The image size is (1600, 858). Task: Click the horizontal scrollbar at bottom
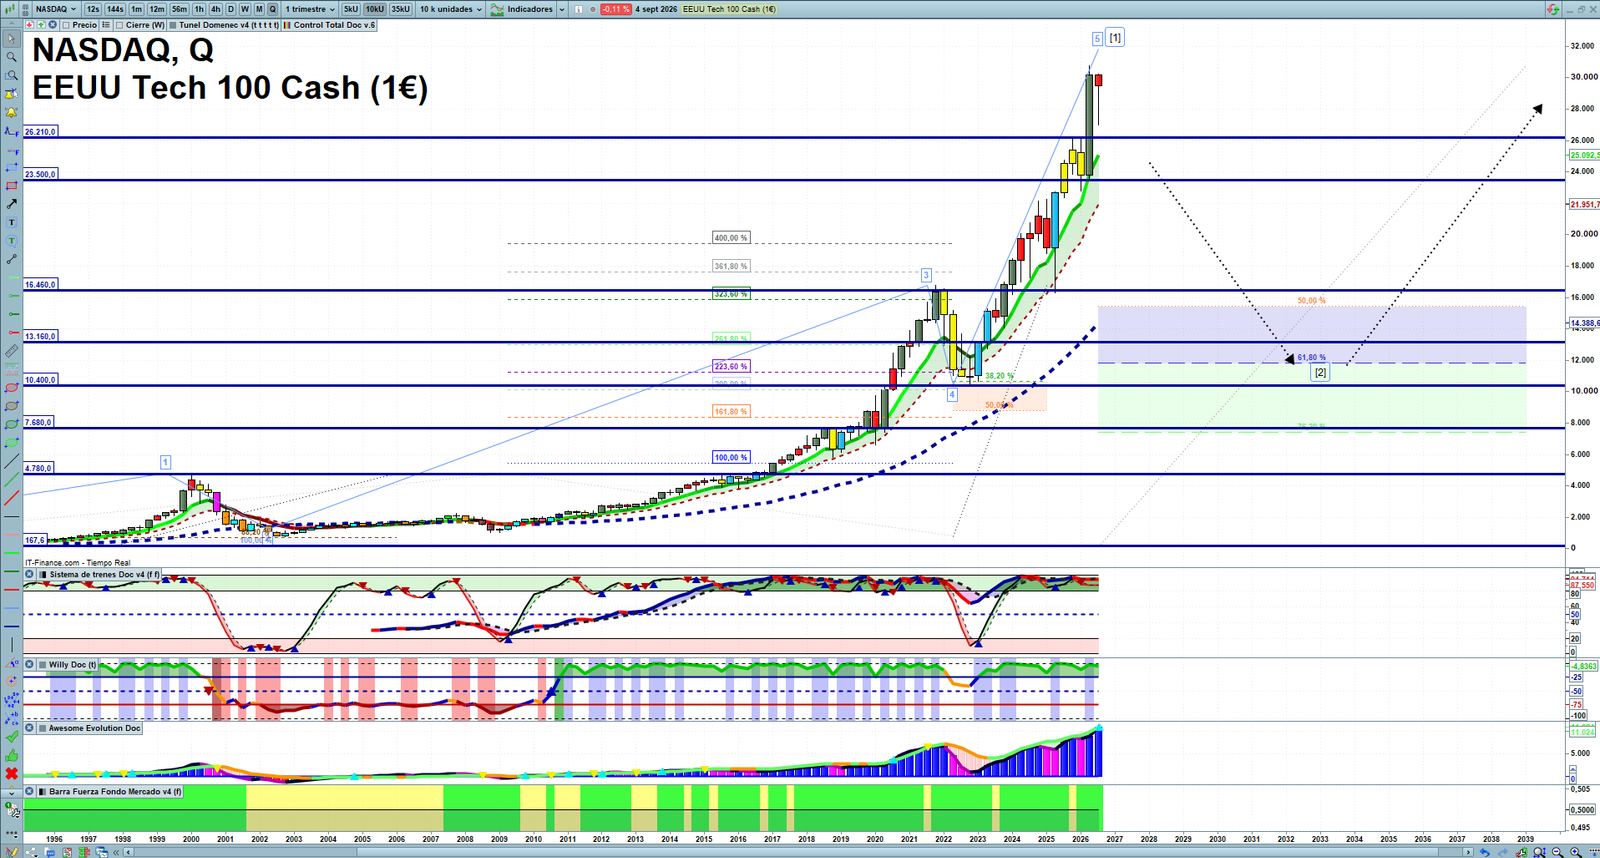pos(800,852)
